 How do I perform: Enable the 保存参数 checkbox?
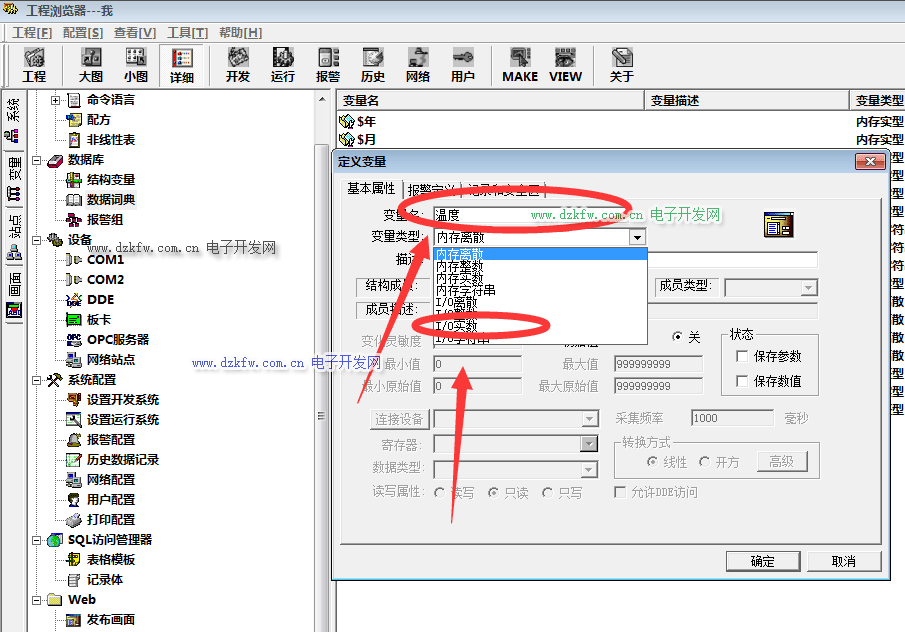point(742,357)
